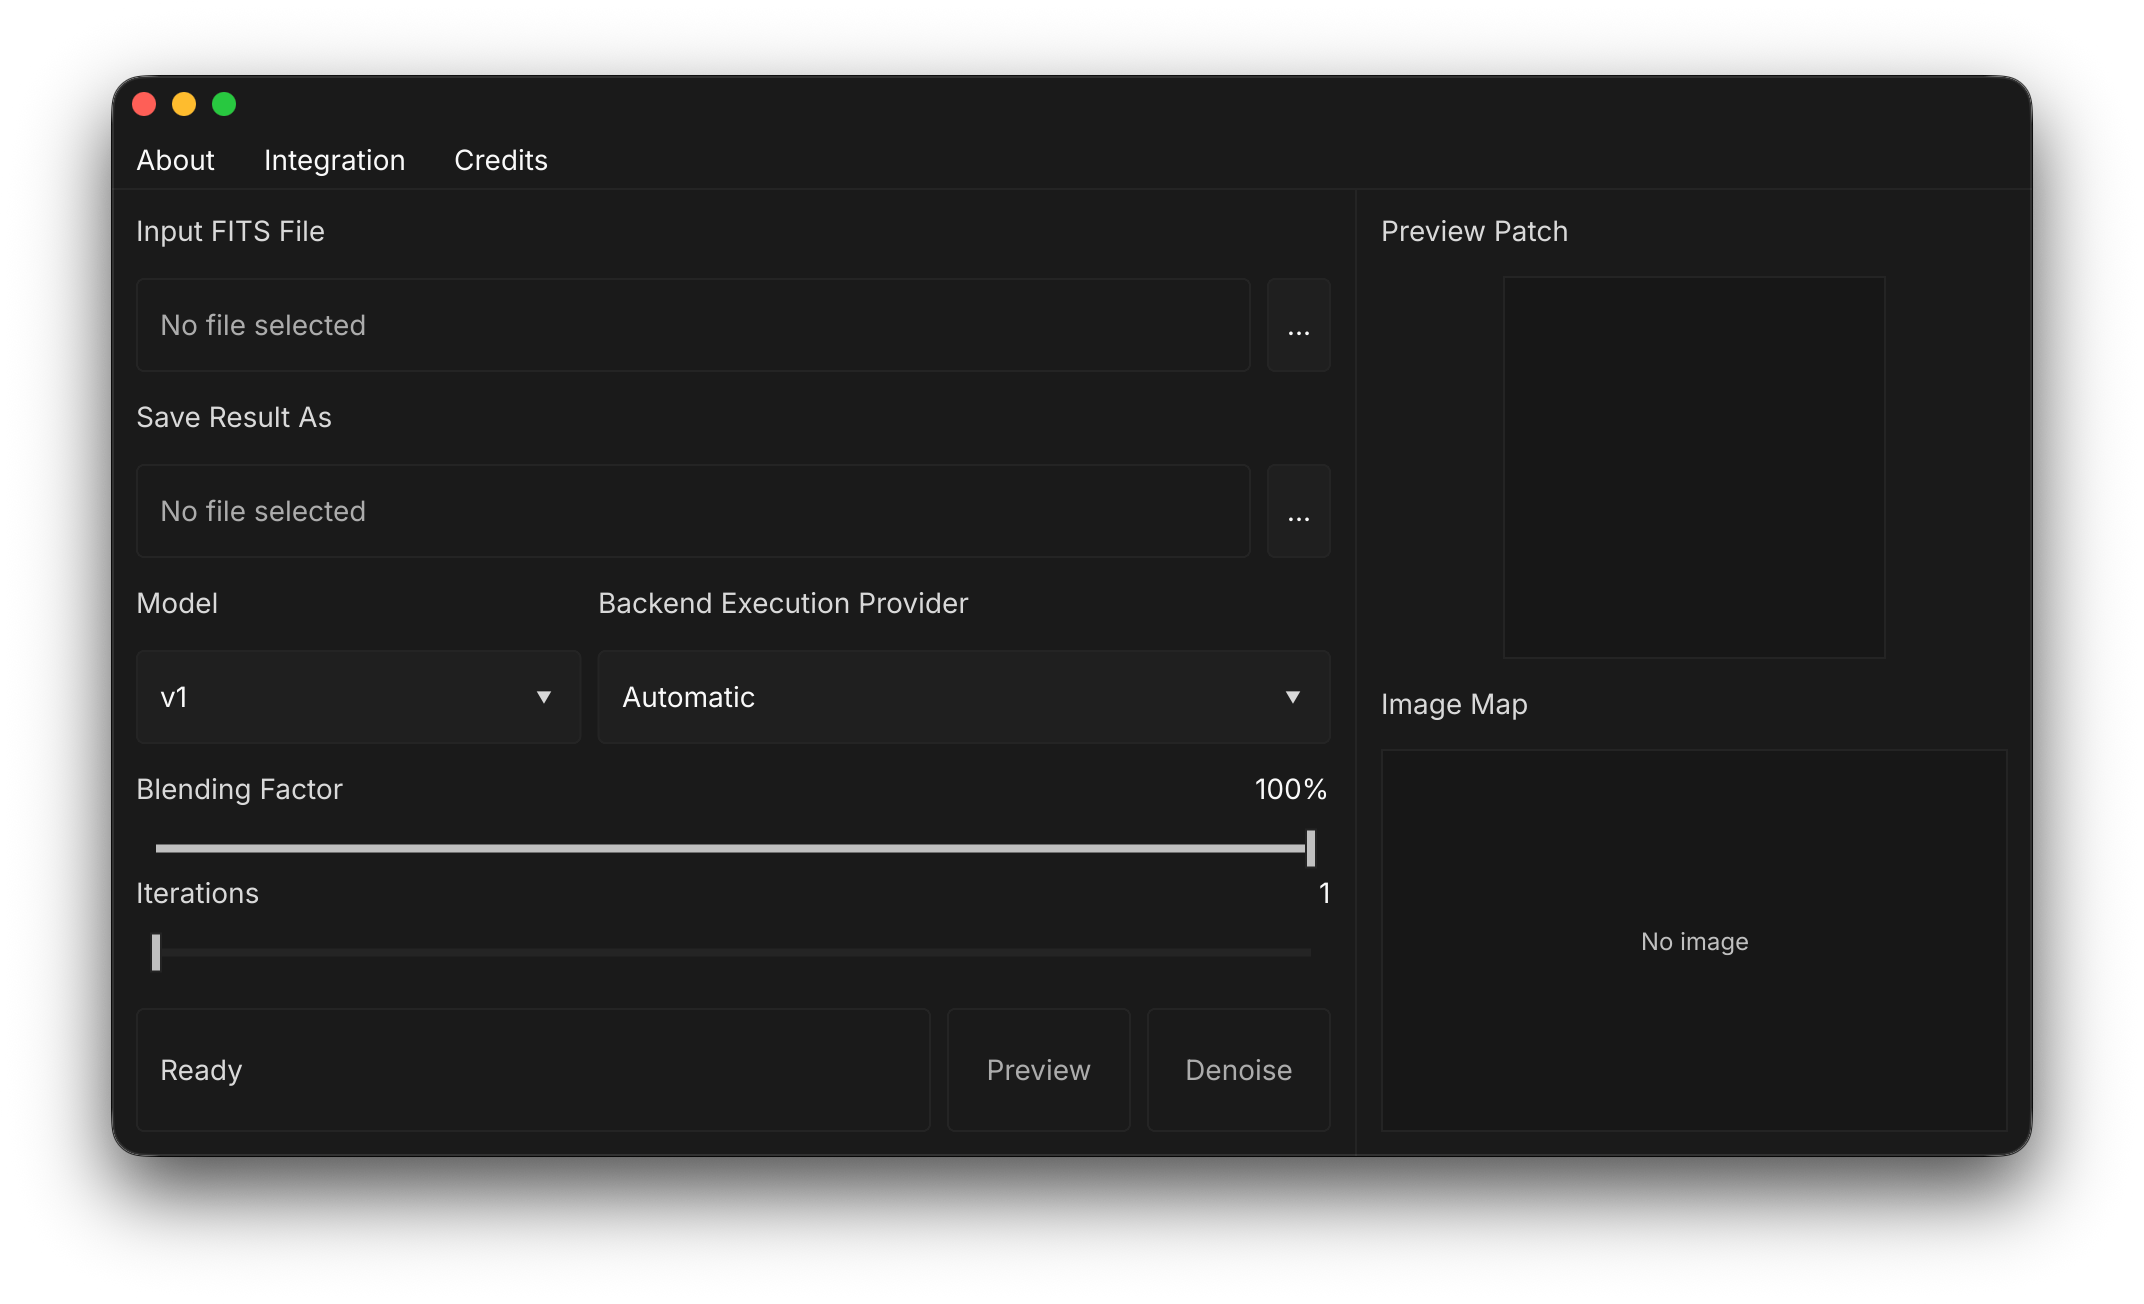
Task: Click the 'Blending Factor' label
Action: click(239, 789)
